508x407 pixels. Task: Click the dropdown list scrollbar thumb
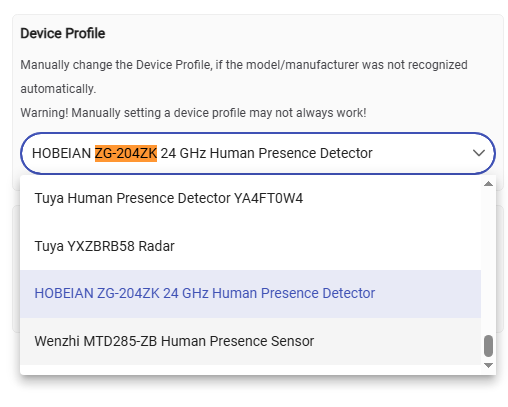(x=488, y=346)
